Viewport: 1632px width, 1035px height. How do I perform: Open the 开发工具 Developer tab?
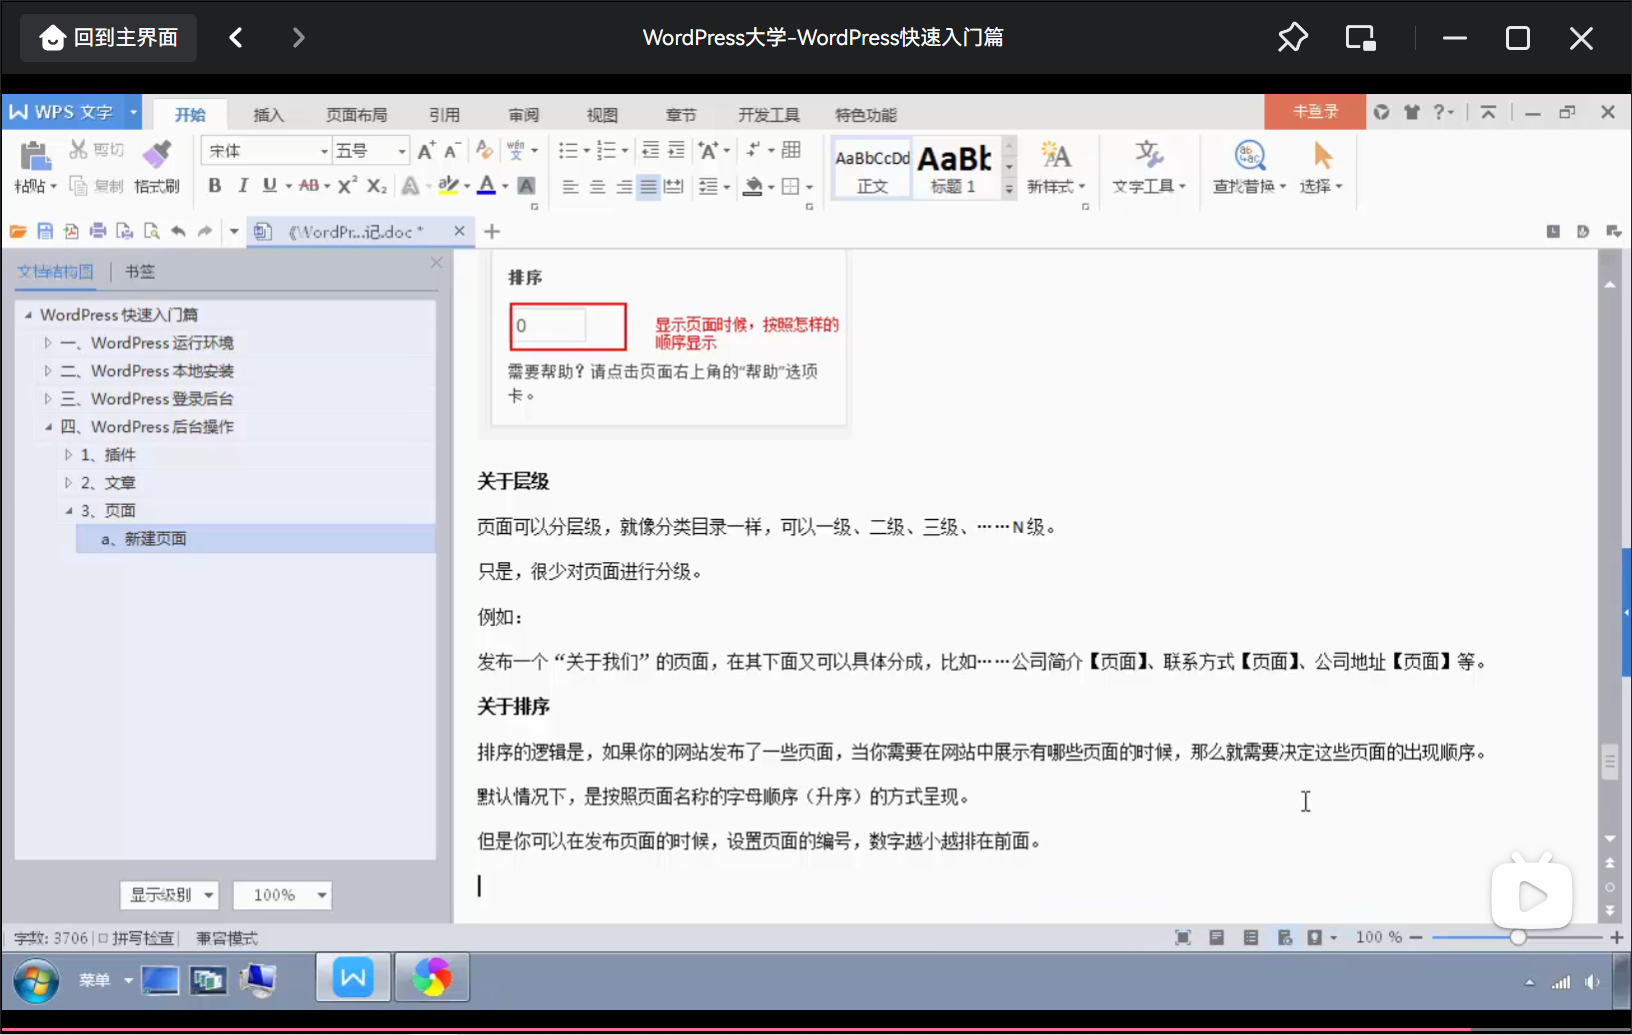click(769, 115)
